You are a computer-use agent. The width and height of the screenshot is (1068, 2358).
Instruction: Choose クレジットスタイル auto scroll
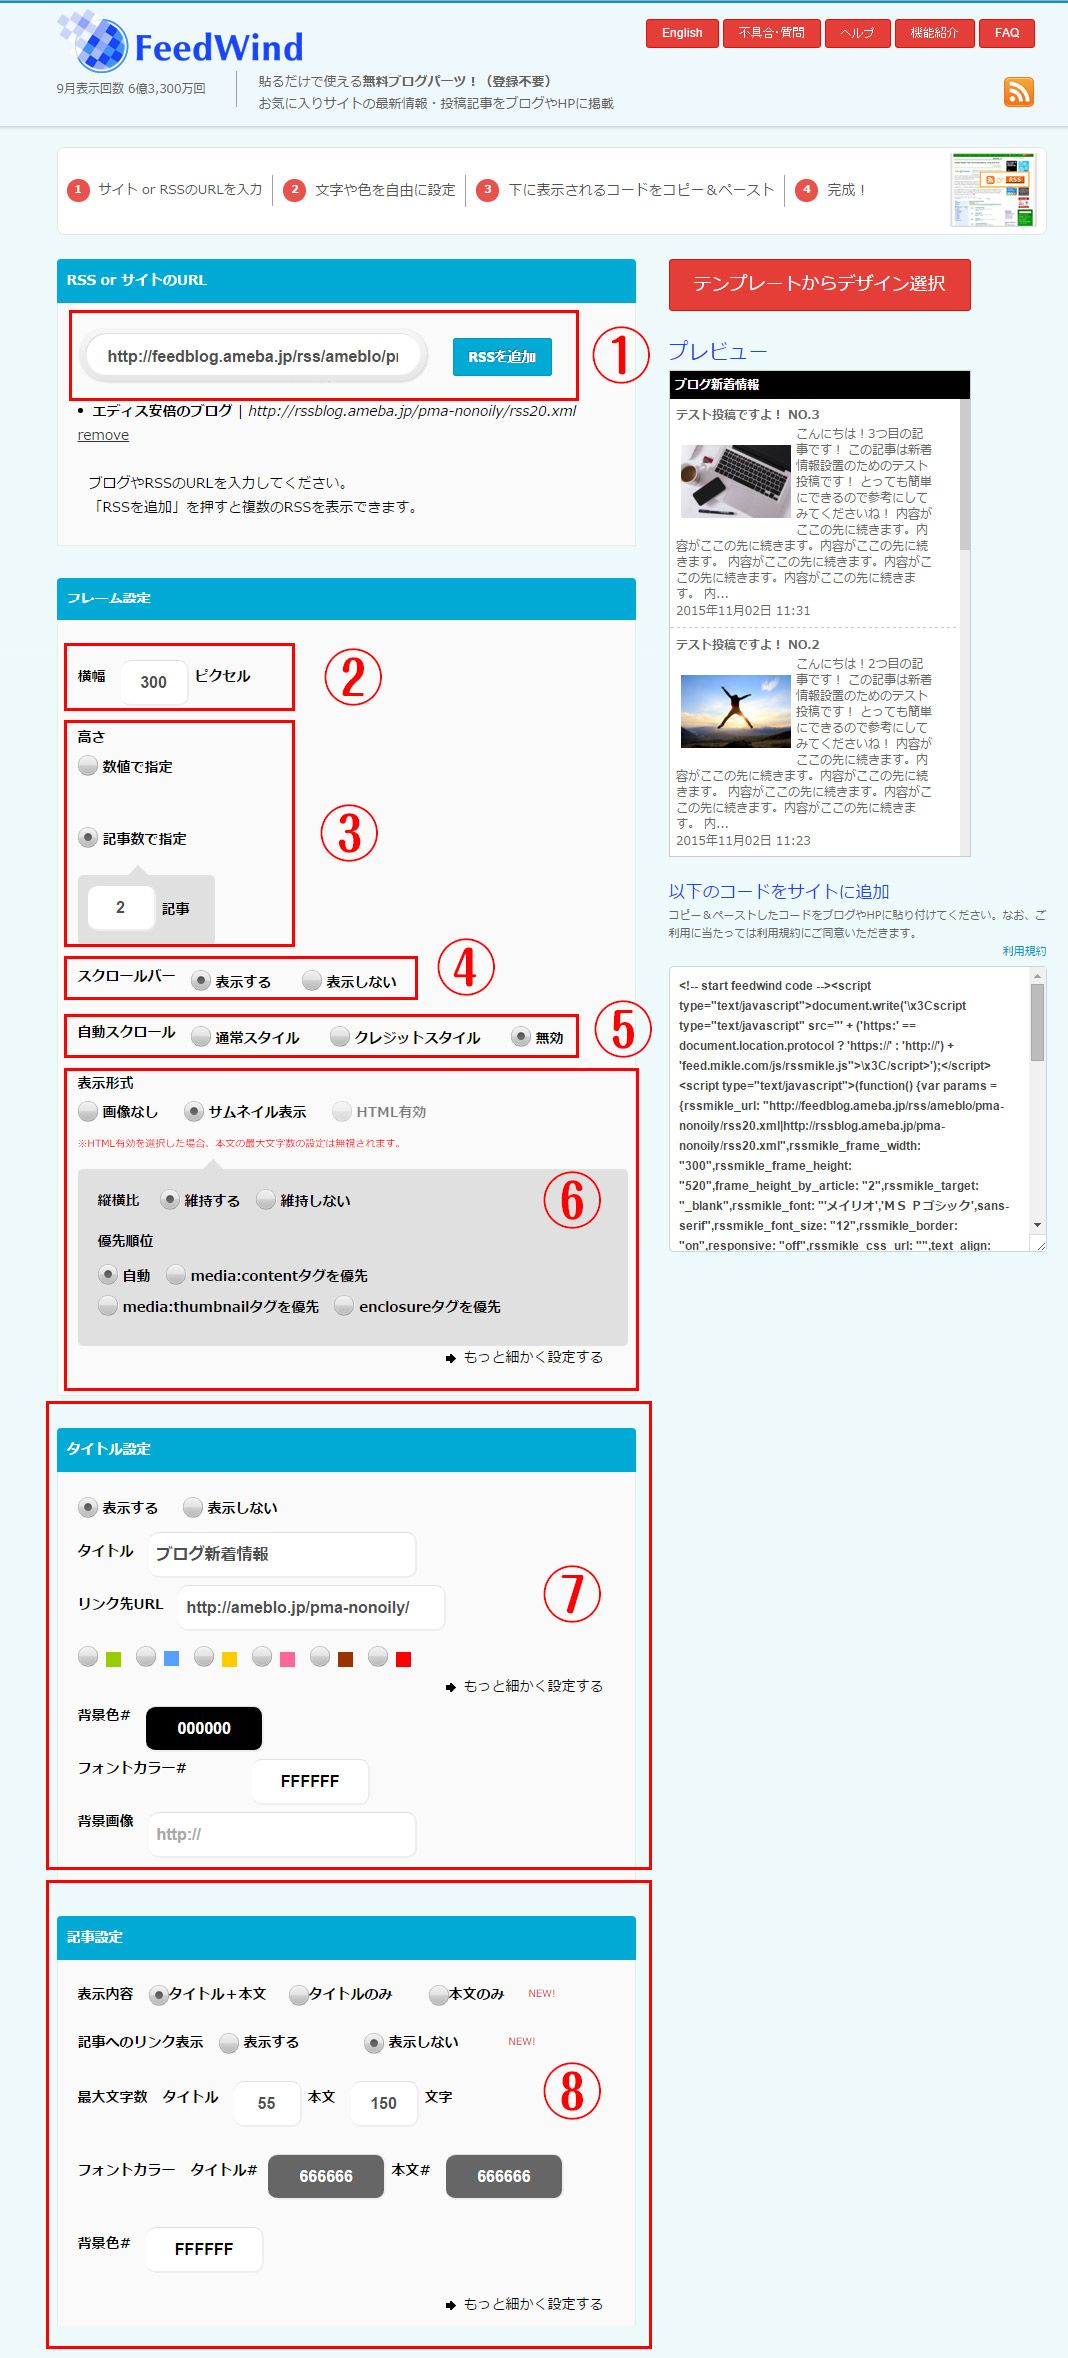pyautogui.click(x=340, y=1037)
